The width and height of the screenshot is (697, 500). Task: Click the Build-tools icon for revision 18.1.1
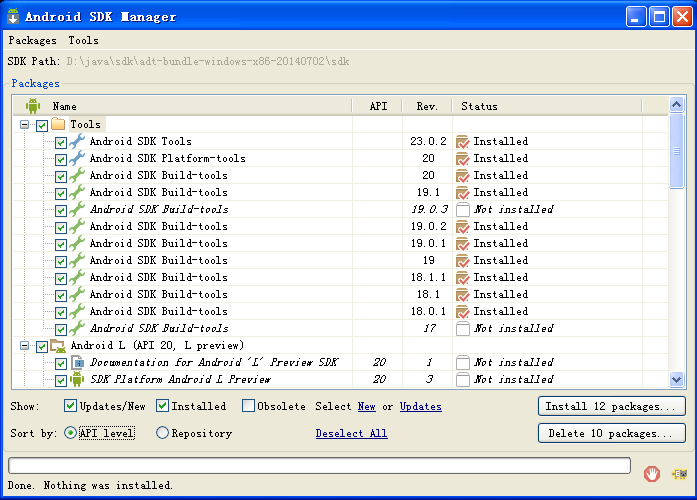(77, 277)
